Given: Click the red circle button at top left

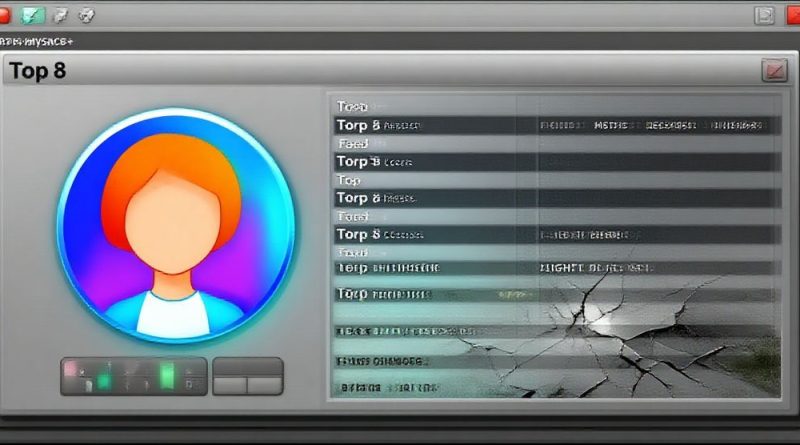Looking at the screenshot, I should tap(5, 14).
